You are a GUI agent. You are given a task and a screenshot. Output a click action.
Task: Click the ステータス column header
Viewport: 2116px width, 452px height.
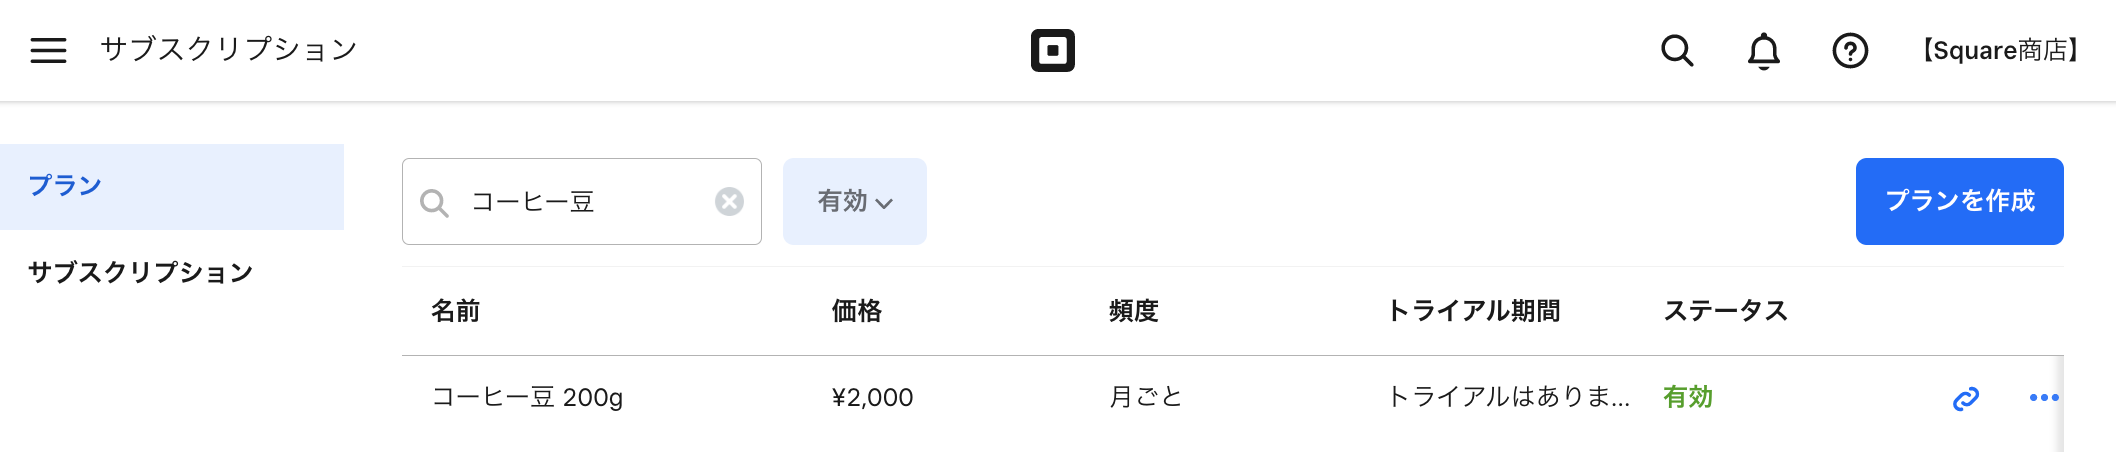(x=1725, y=311)
